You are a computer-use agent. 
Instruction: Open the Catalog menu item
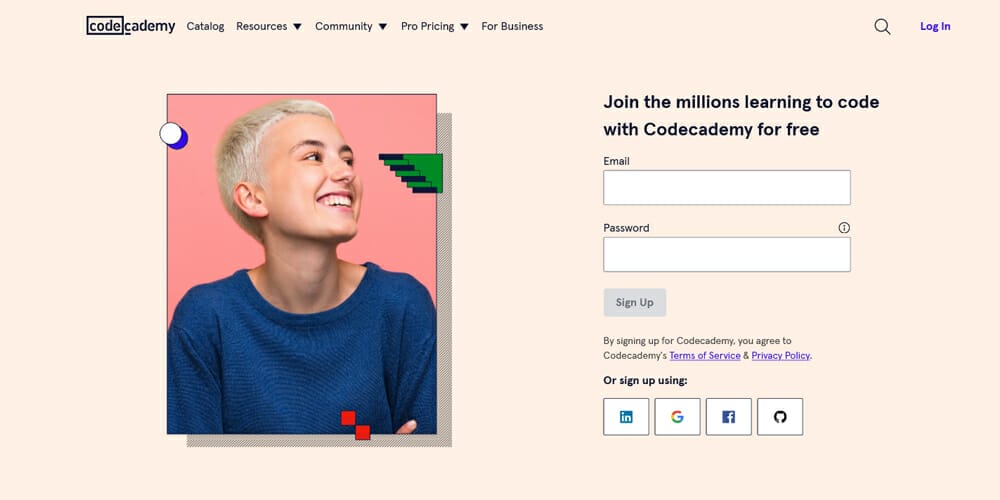pos(205,27)
